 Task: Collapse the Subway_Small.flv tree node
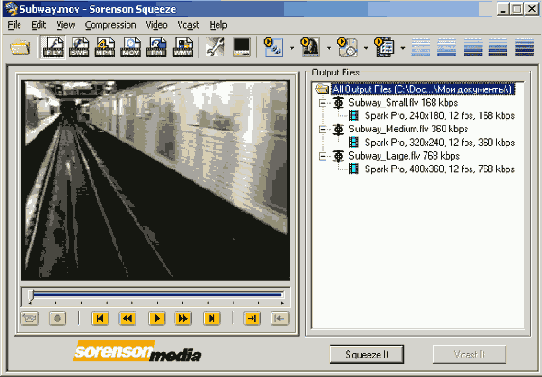click(322, 103)
